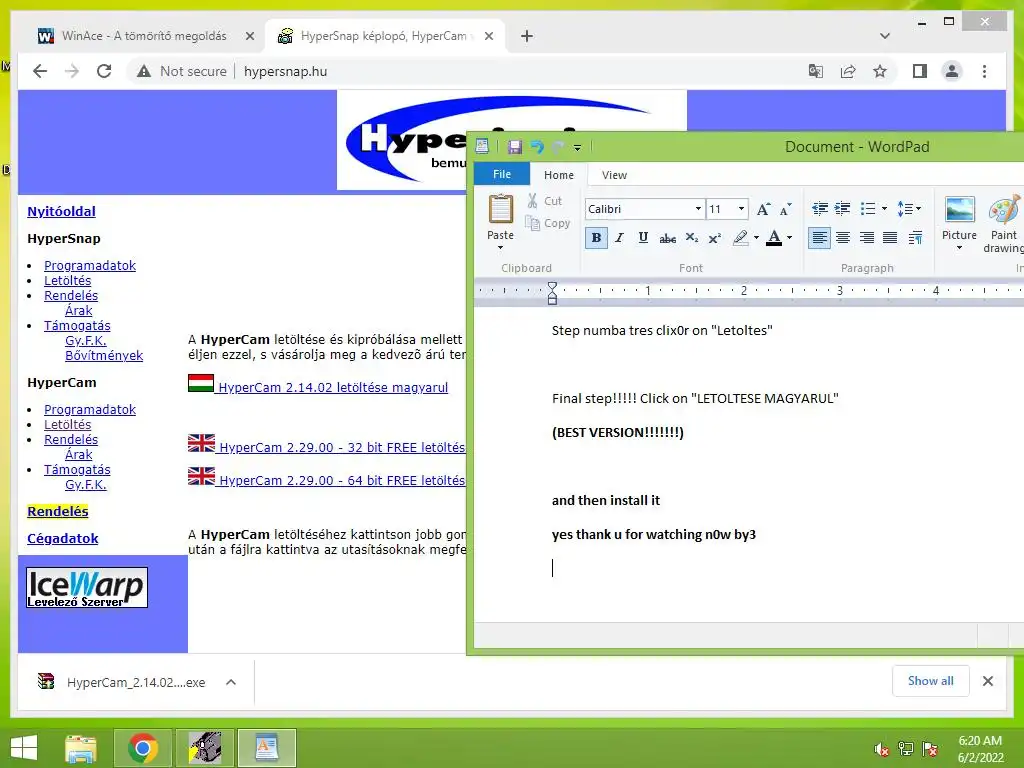The height and width of the screenshot is (768, 1024).
Task: Click the Redo icon in WordPad quick access
Action: (x=557, y=147)
